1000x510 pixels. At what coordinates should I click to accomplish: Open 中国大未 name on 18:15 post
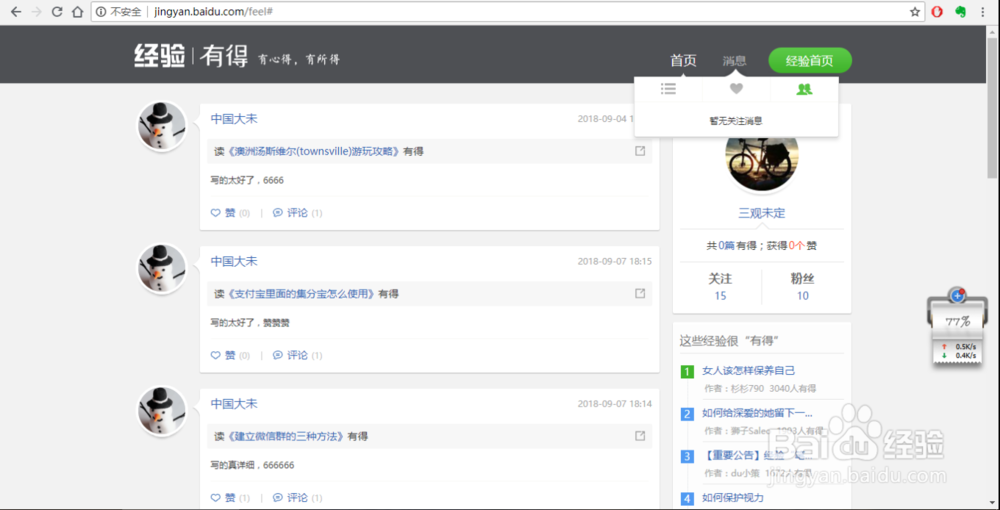[x=234, y=261]
